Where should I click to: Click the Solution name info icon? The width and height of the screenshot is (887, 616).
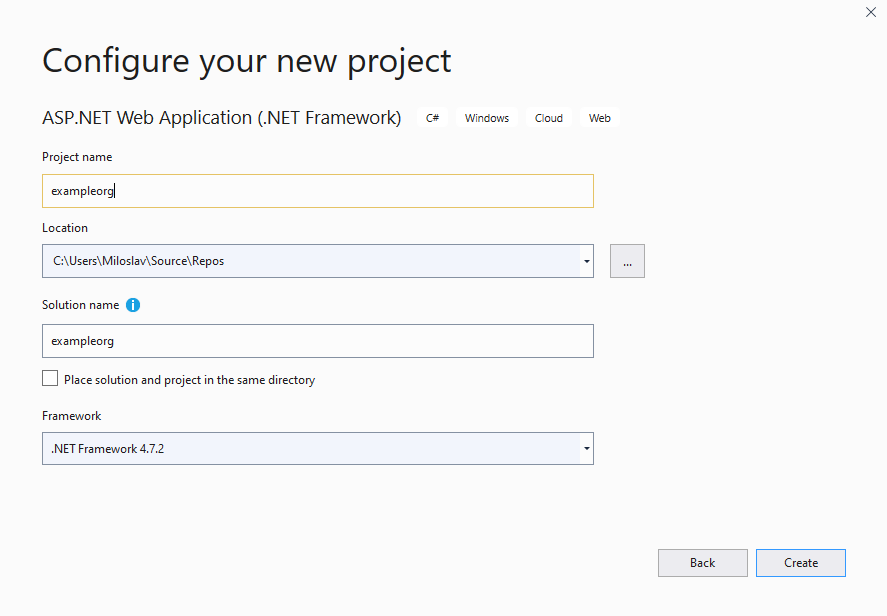click(x=133, y=305)
